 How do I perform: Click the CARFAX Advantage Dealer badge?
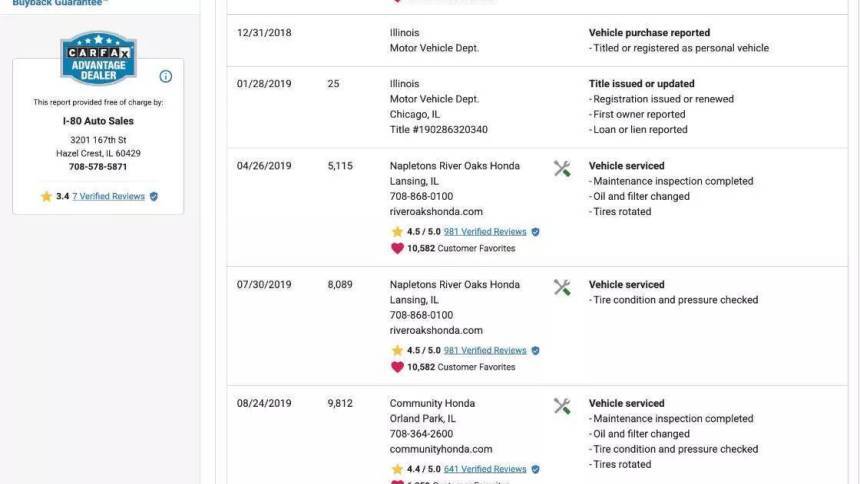[98, 58]
